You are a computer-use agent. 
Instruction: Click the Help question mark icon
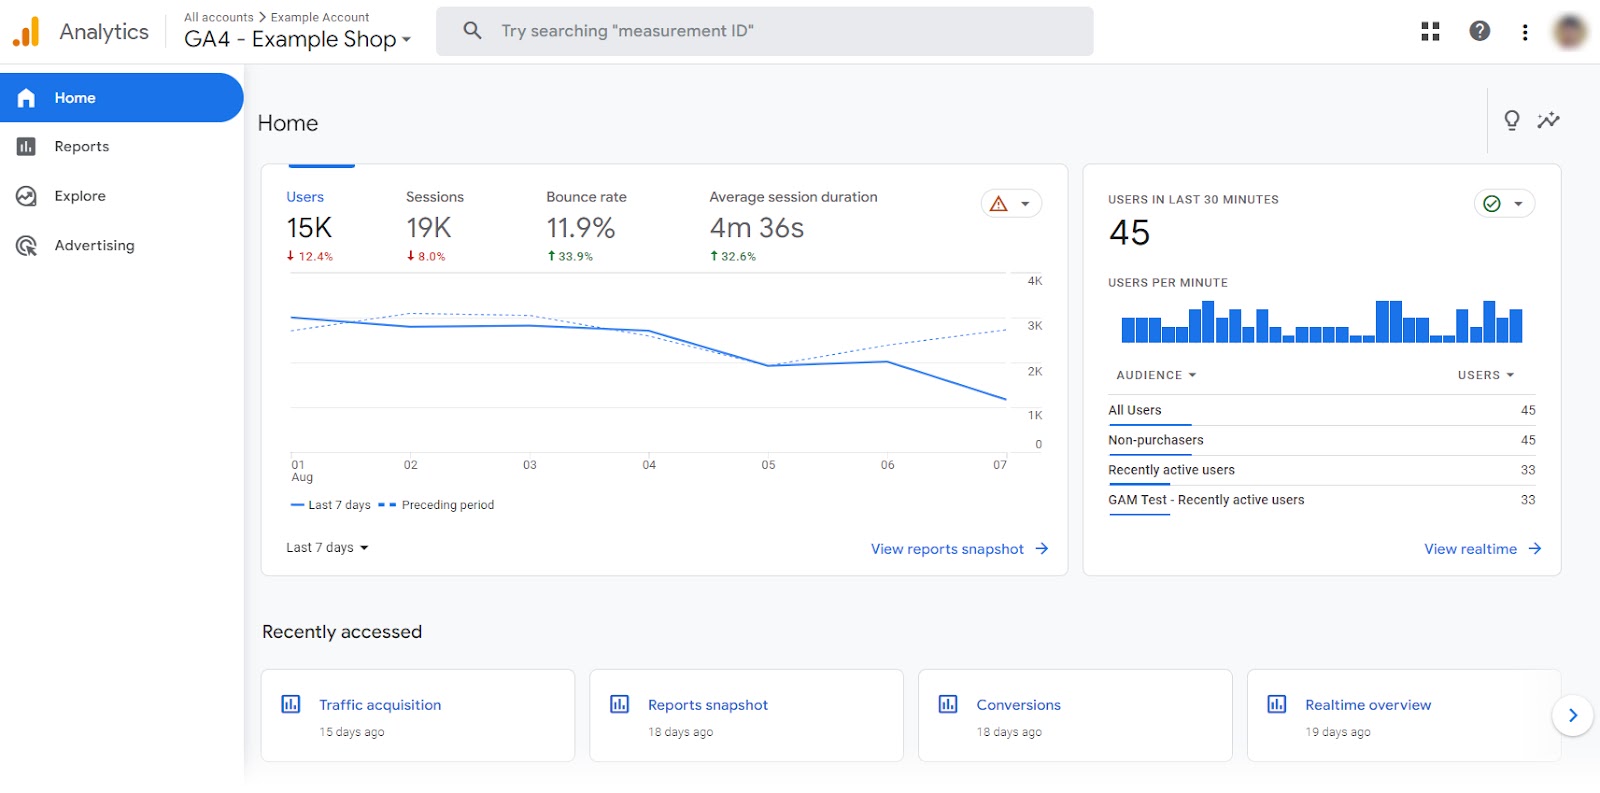(x=1479, y=32)
